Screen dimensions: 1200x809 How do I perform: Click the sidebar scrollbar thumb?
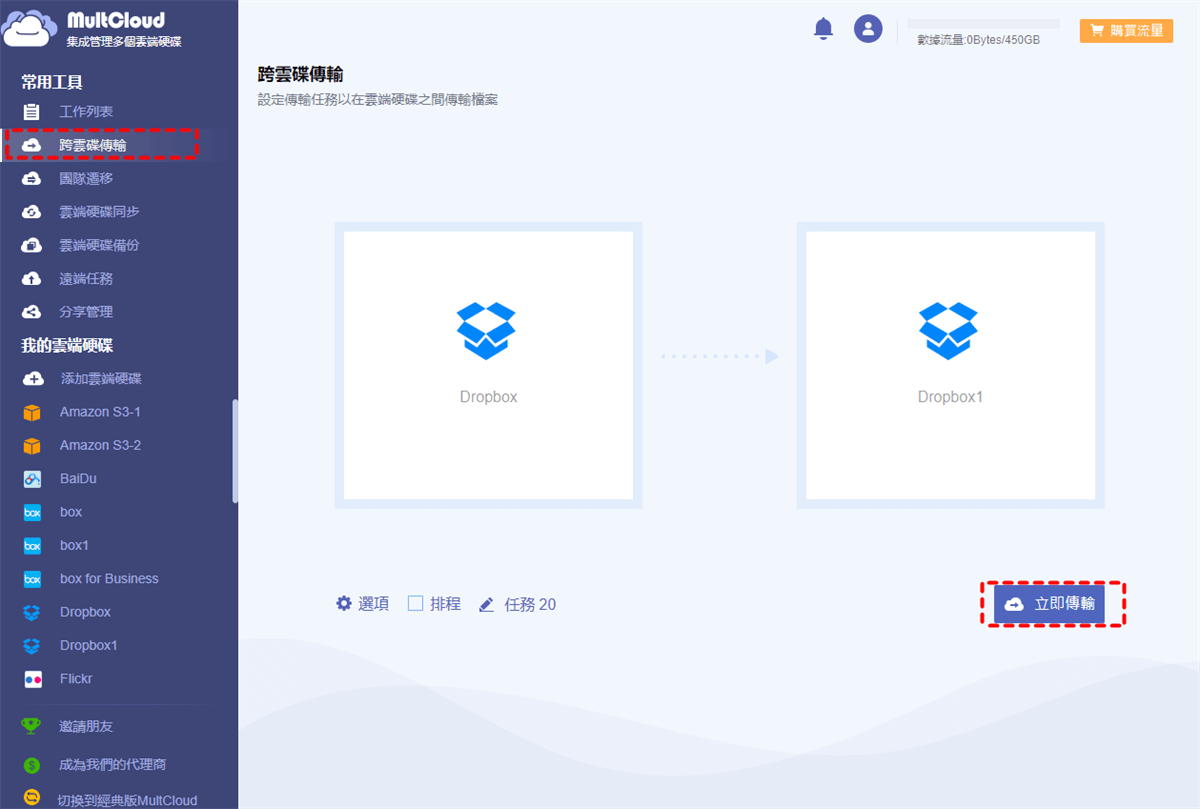tap(235, 450)
